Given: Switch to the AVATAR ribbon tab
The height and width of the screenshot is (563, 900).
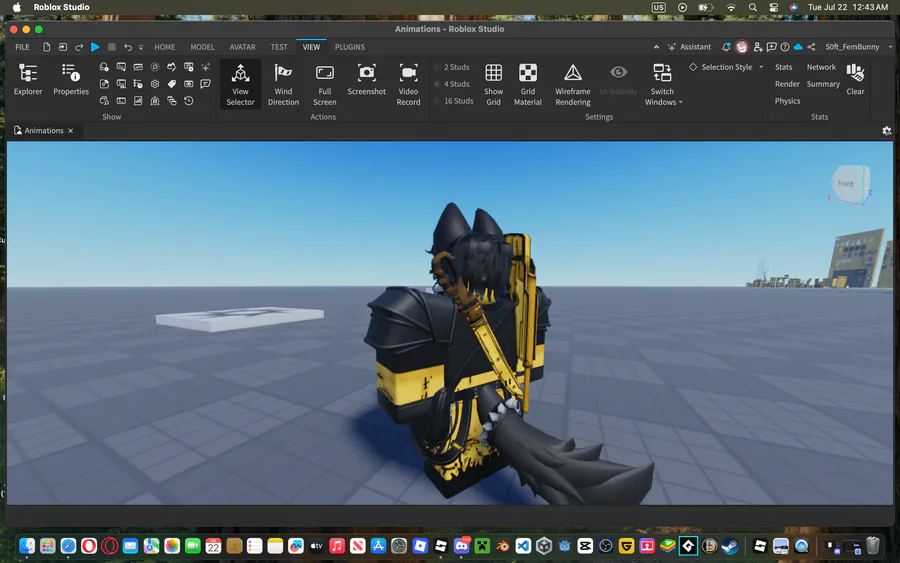Looking at the screenshot, I should tap(242, 47).
